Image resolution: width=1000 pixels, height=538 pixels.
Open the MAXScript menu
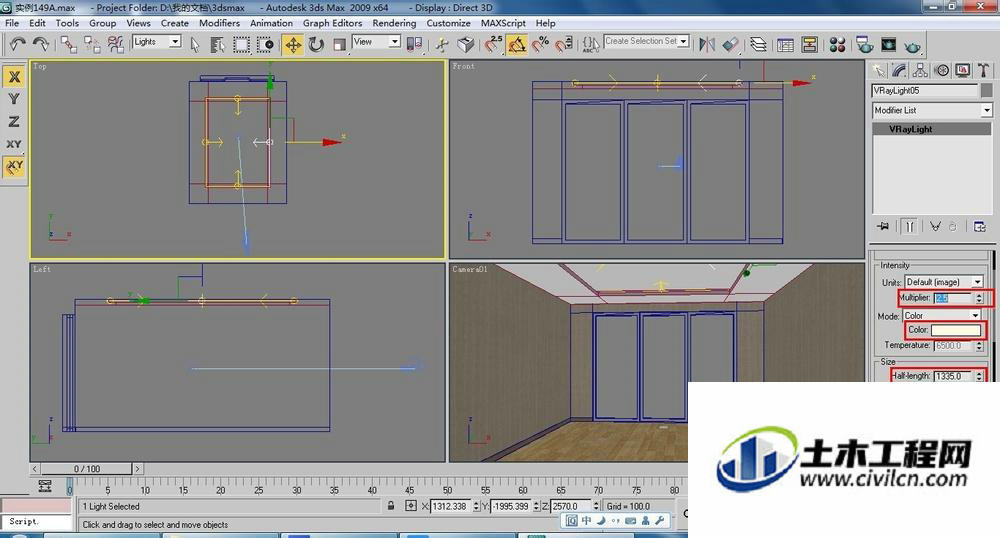(x=503, y=23)
